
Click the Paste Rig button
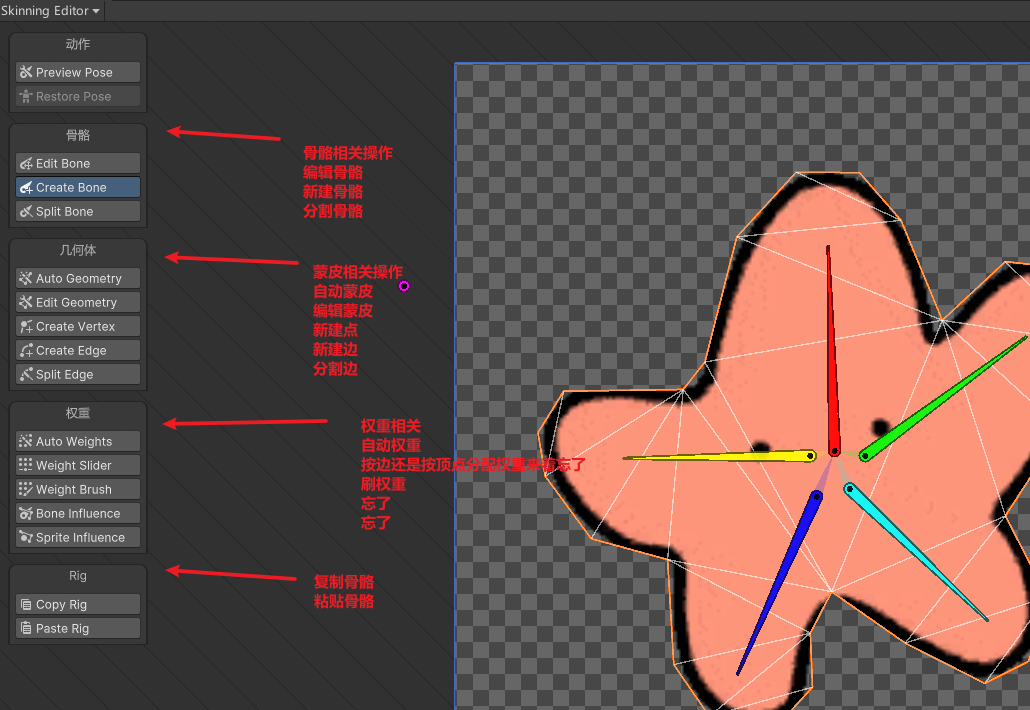tap(78, 629)
